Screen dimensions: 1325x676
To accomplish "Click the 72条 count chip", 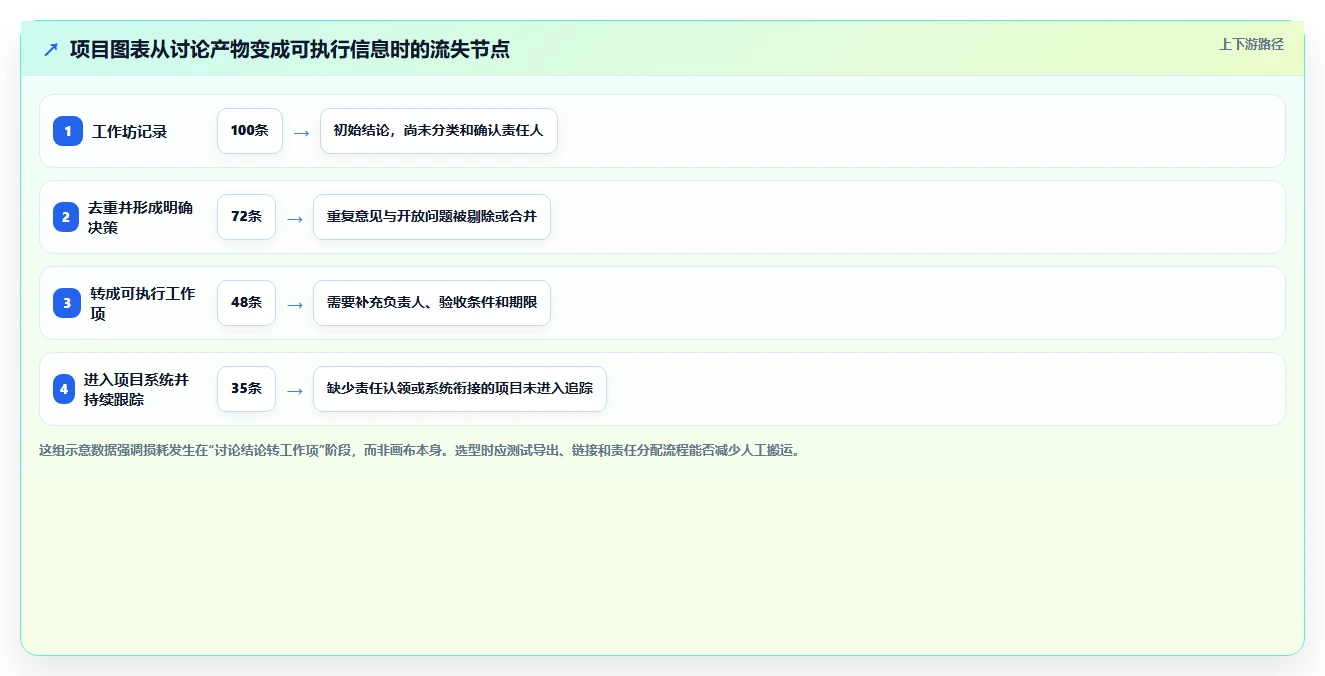I will click(x=246, y=217).
